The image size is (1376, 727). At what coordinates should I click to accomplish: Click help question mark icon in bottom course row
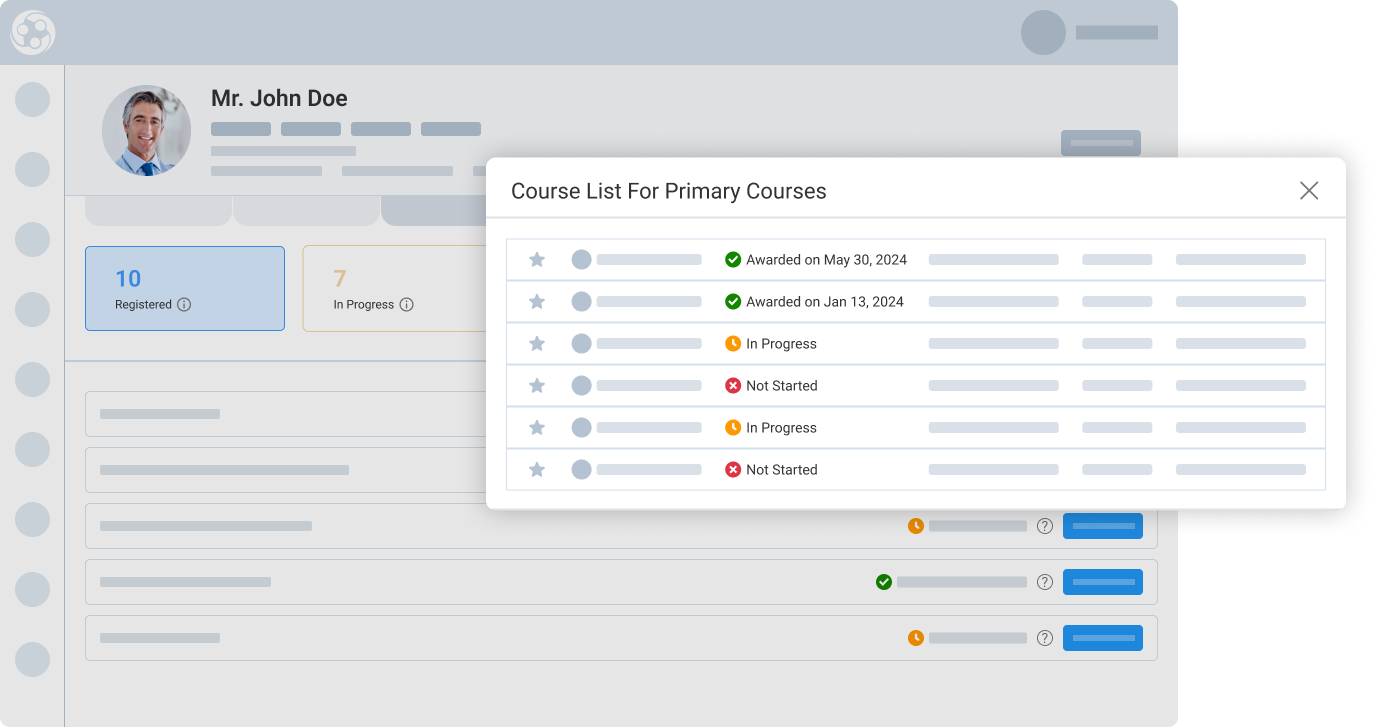[1044, 638]
